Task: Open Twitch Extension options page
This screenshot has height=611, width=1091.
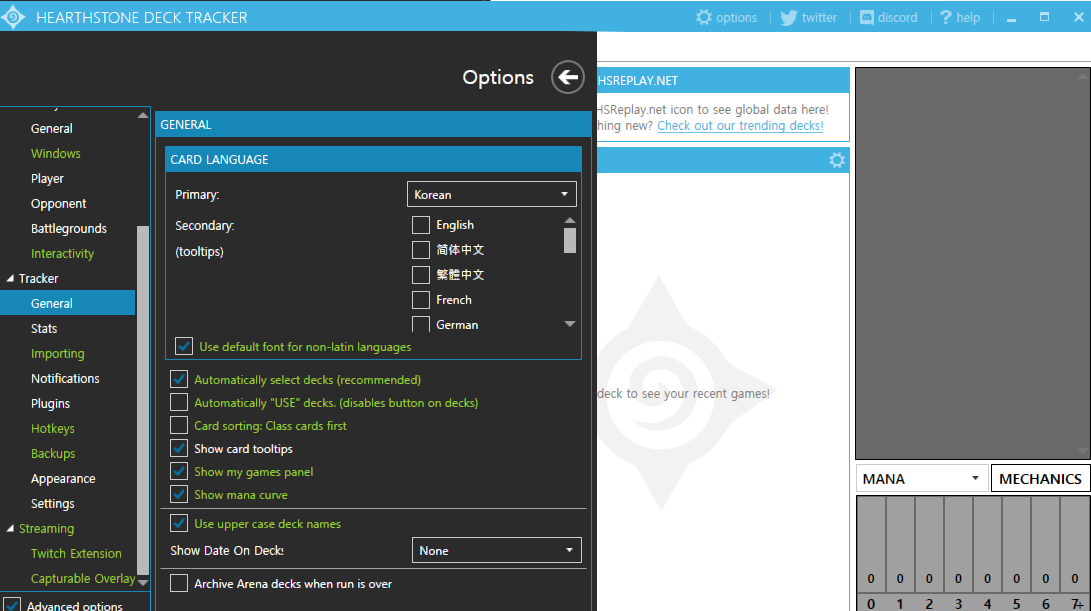Action: coord(77,554)
